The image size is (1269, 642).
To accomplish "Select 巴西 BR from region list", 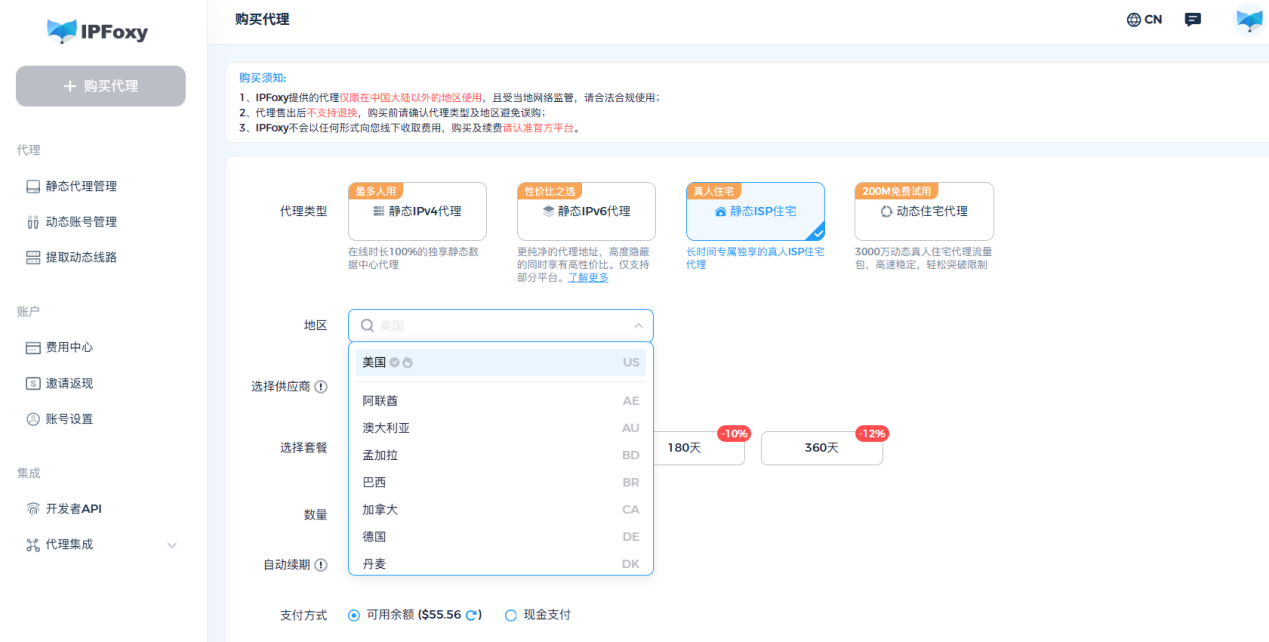I will [500, 482].
